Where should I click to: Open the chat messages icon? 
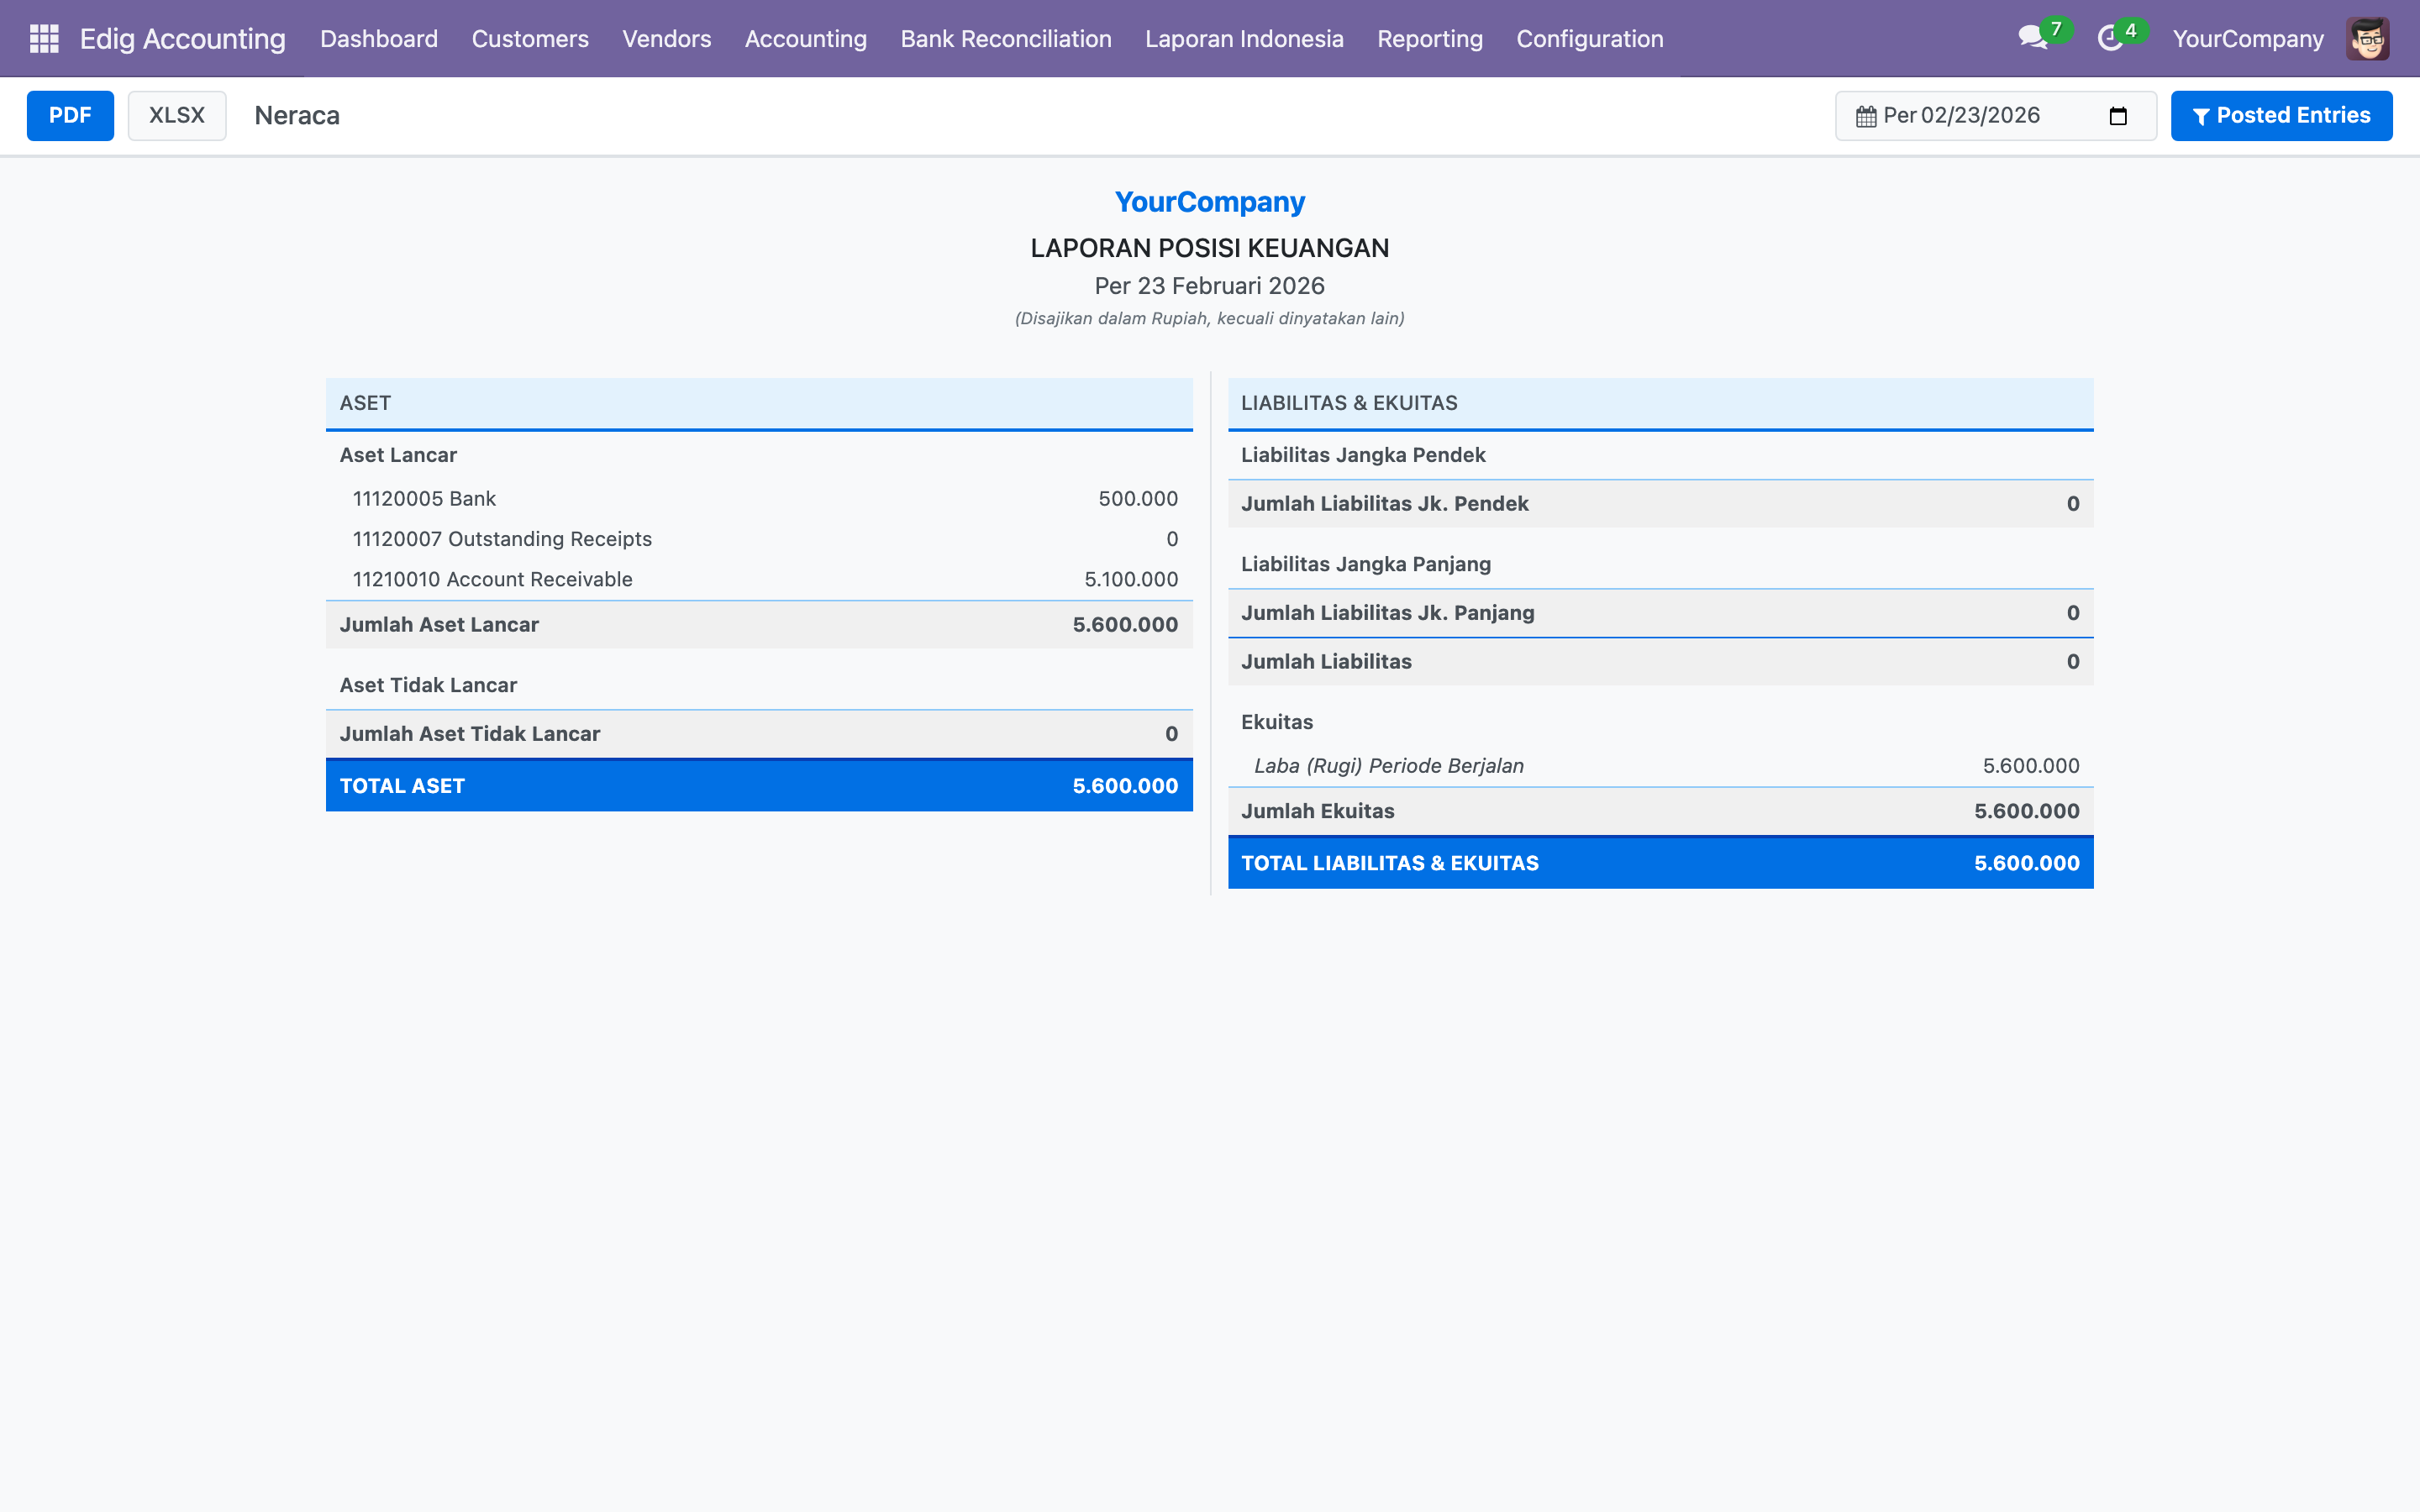tap(2031, 38)
